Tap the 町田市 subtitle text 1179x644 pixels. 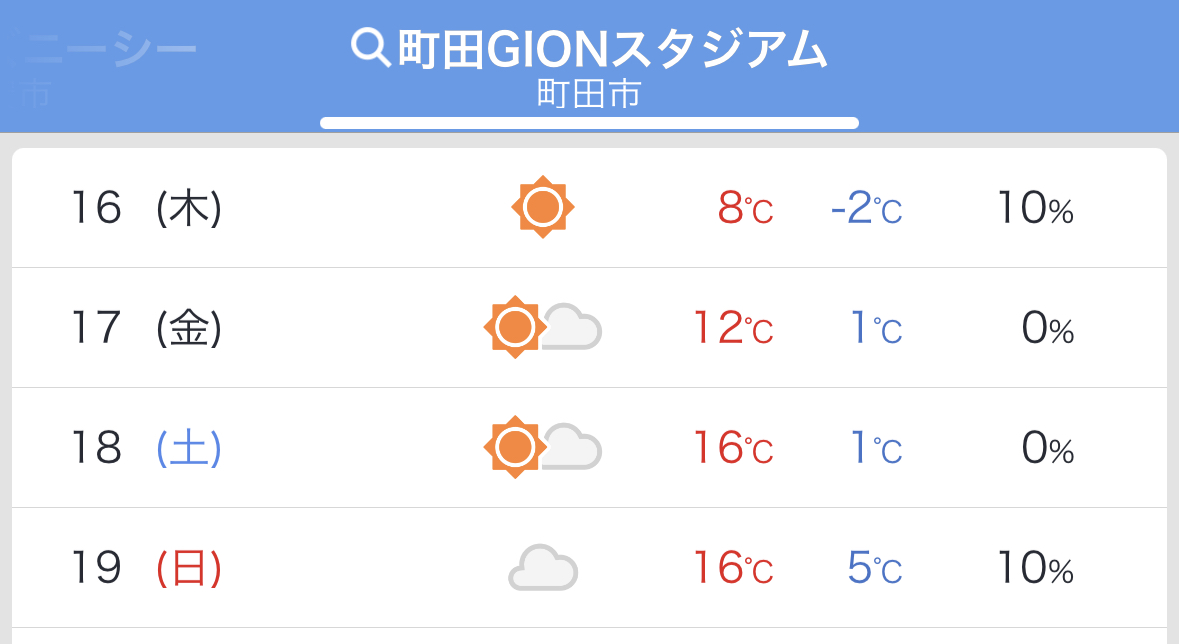pos(589,94)
